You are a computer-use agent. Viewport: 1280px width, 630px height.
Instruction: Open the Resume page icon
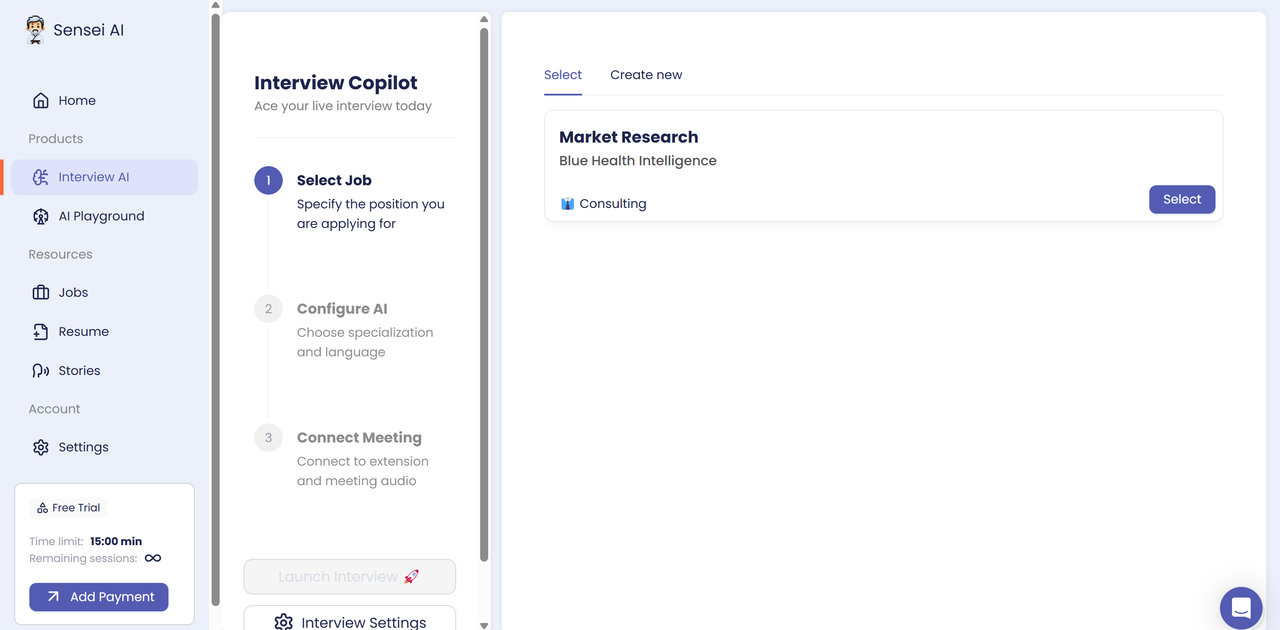(x=41, y=332)
